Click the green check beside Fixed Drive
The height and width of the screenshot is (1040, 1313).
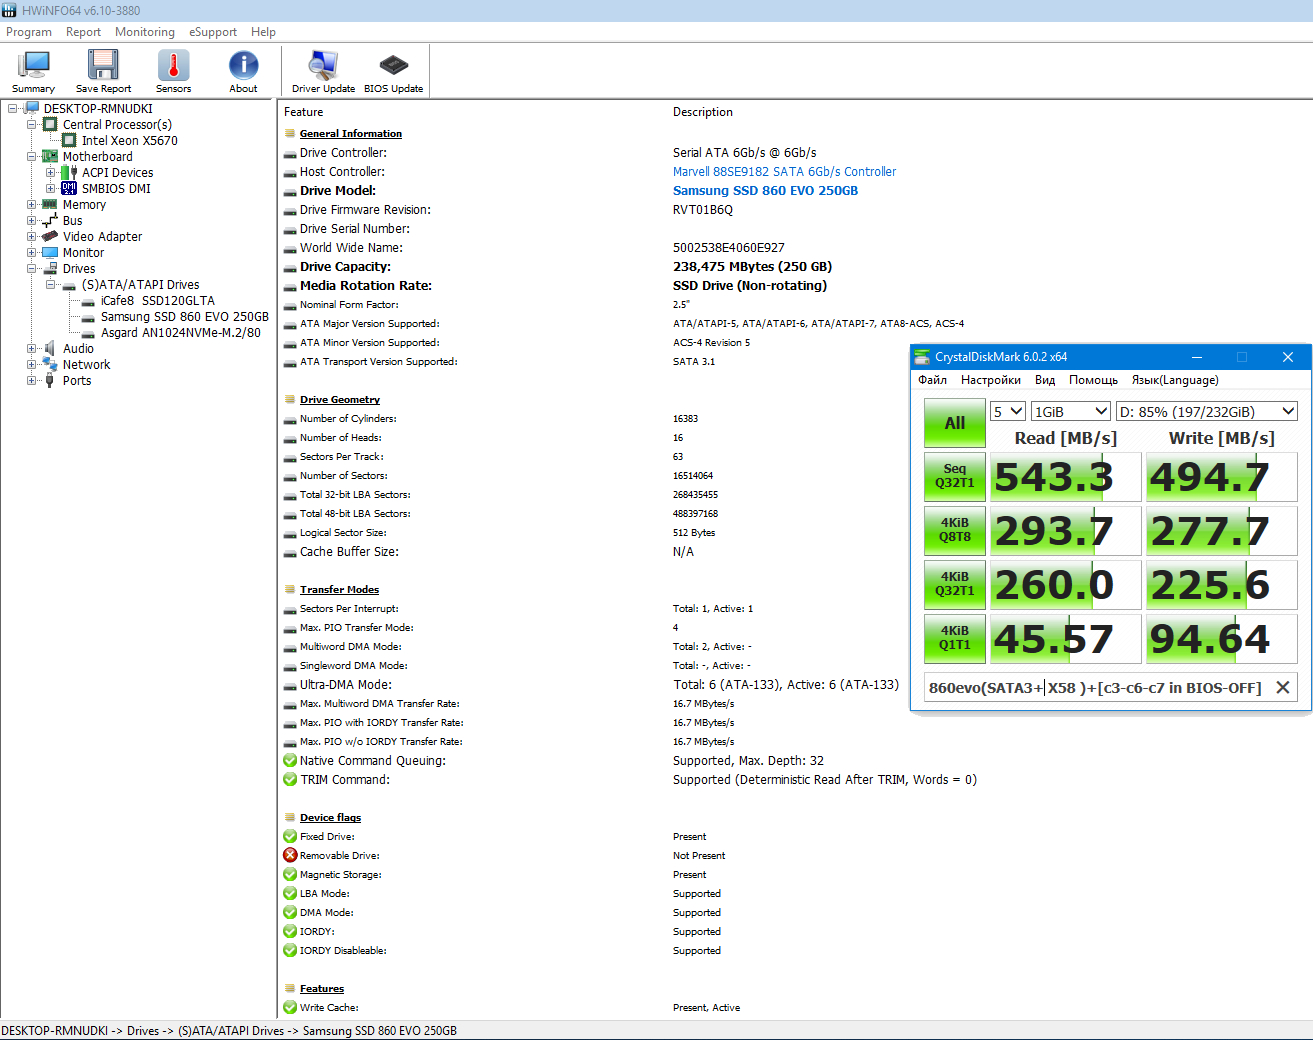290,836
